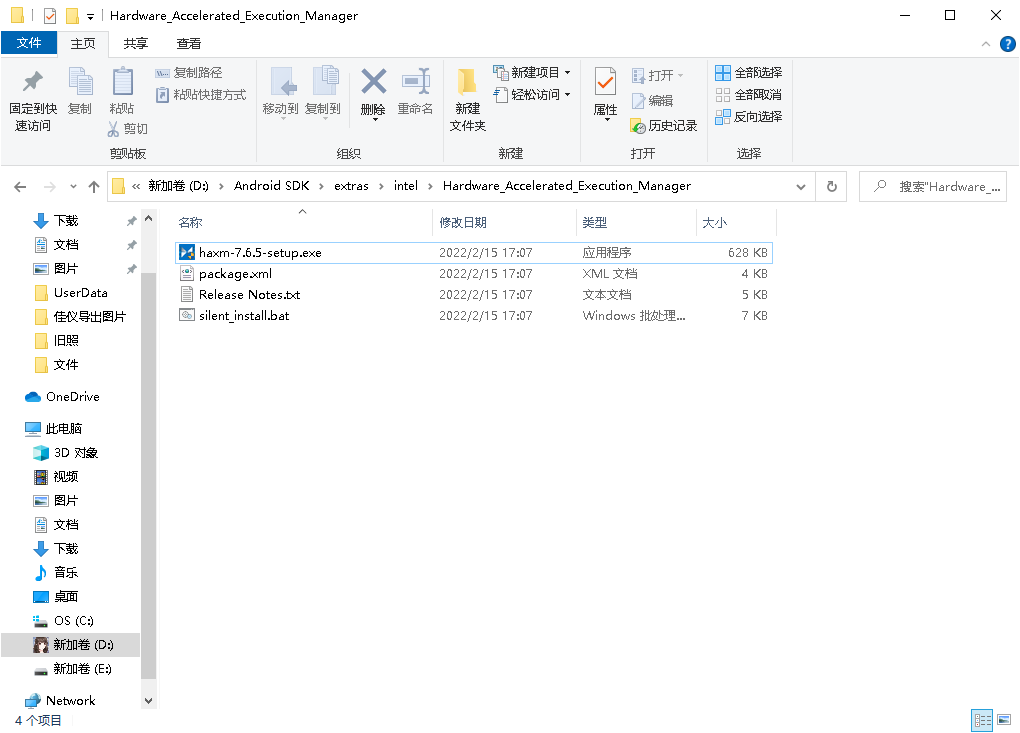Viewport: 1020px width, 733px height.
Task: Switch to the File (文件) tab
Action: click(29, 43)
